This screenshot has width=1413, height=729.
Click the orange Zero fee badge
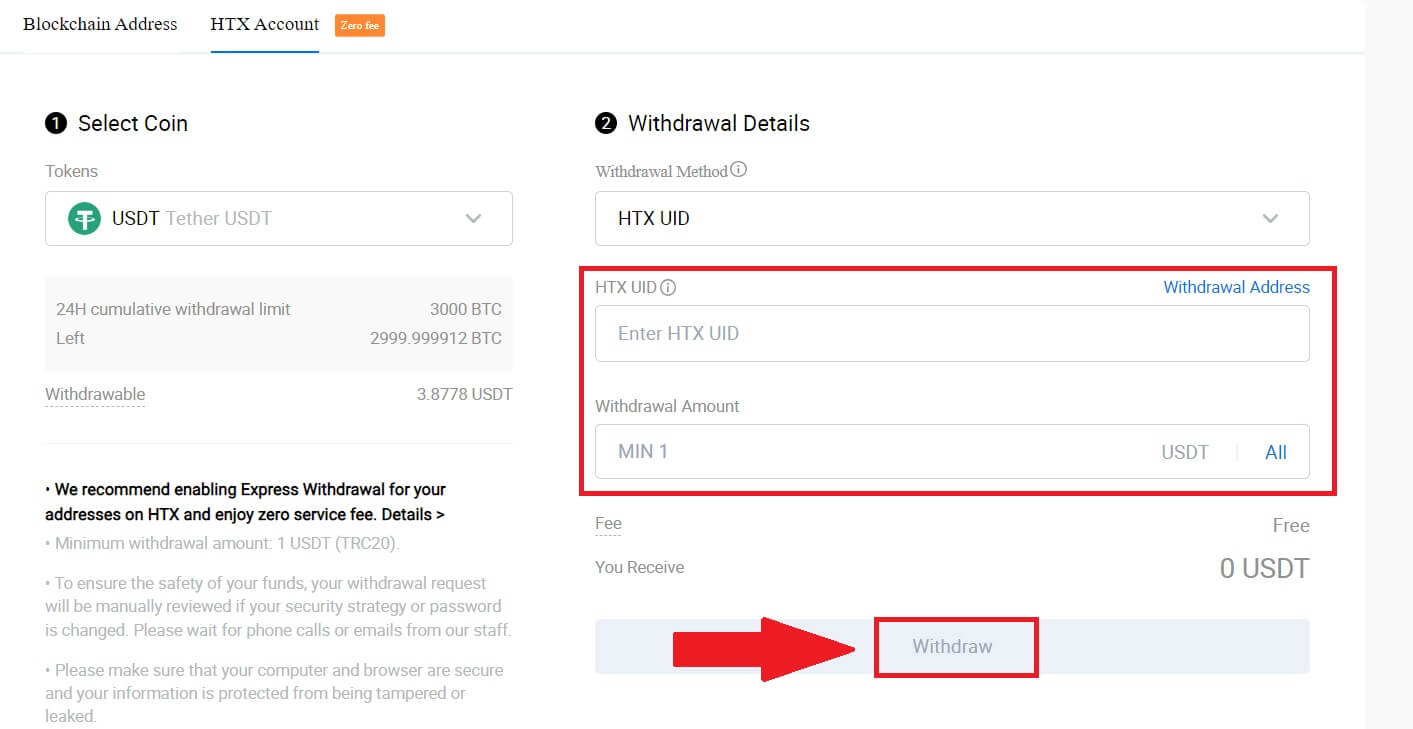[x=359, y=26]
